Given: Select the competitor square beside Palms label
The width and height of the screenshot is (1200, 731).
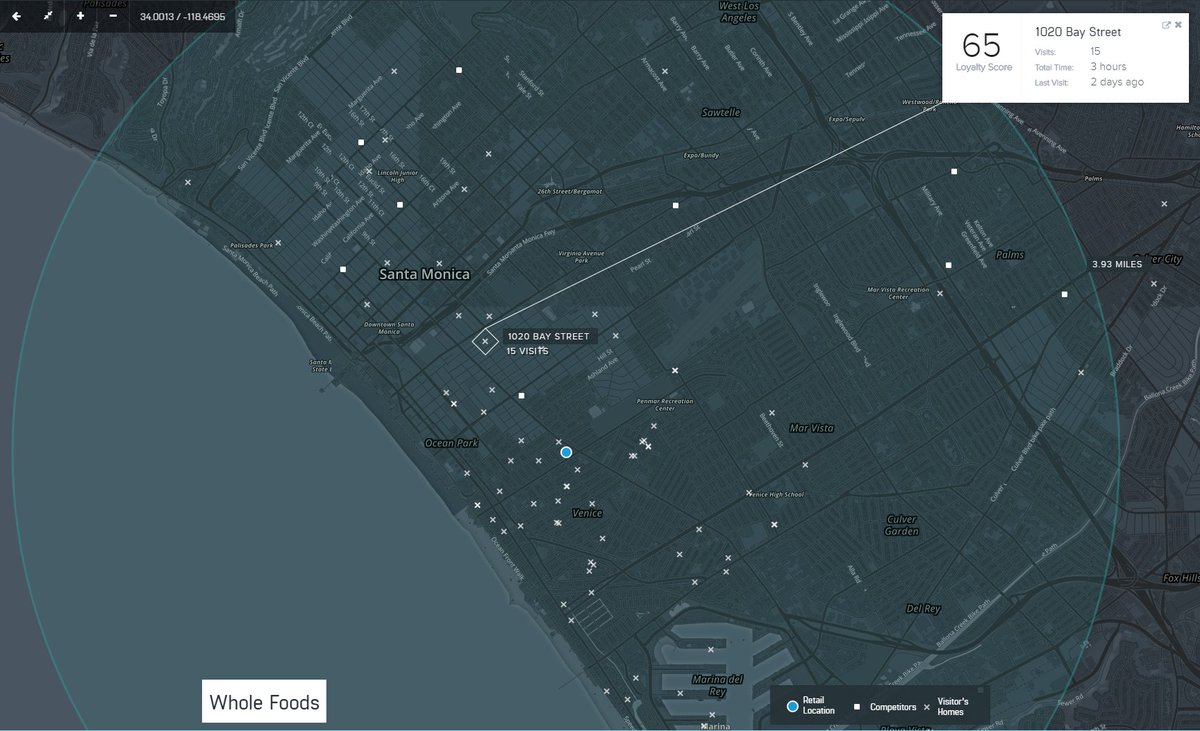Looking at the screenshot, I should tap(948, 265).
